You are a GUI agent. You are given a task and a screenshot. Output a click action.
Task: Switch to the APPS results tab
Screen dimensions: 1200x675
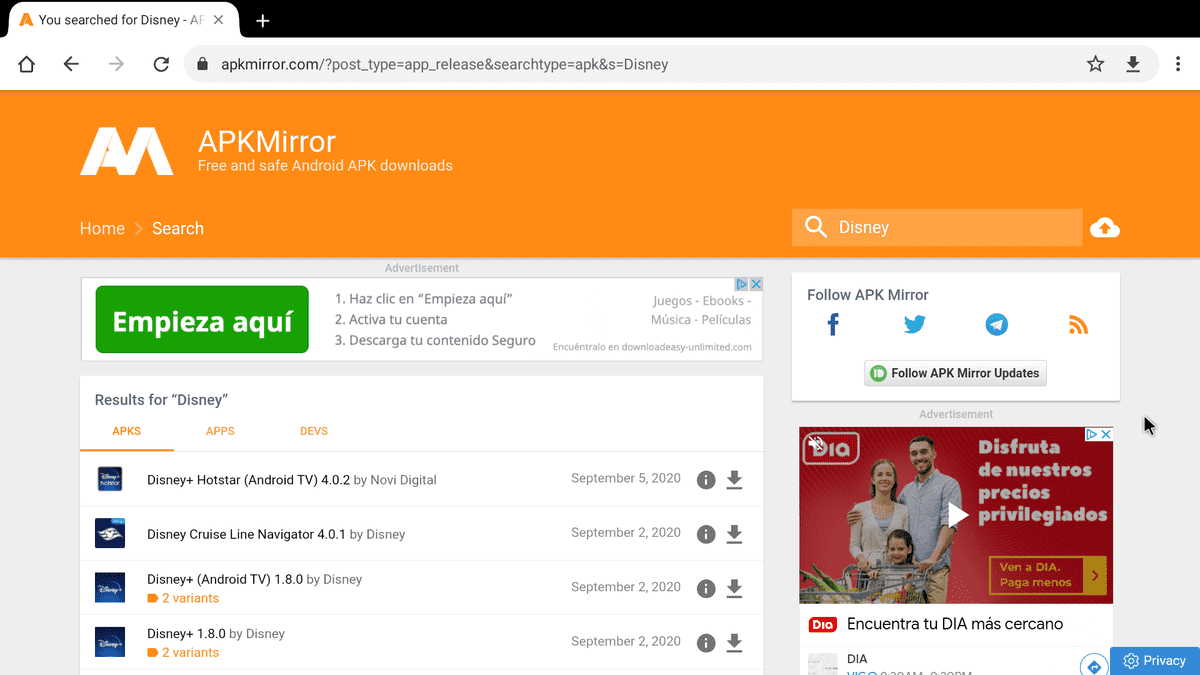click(220, 431)
